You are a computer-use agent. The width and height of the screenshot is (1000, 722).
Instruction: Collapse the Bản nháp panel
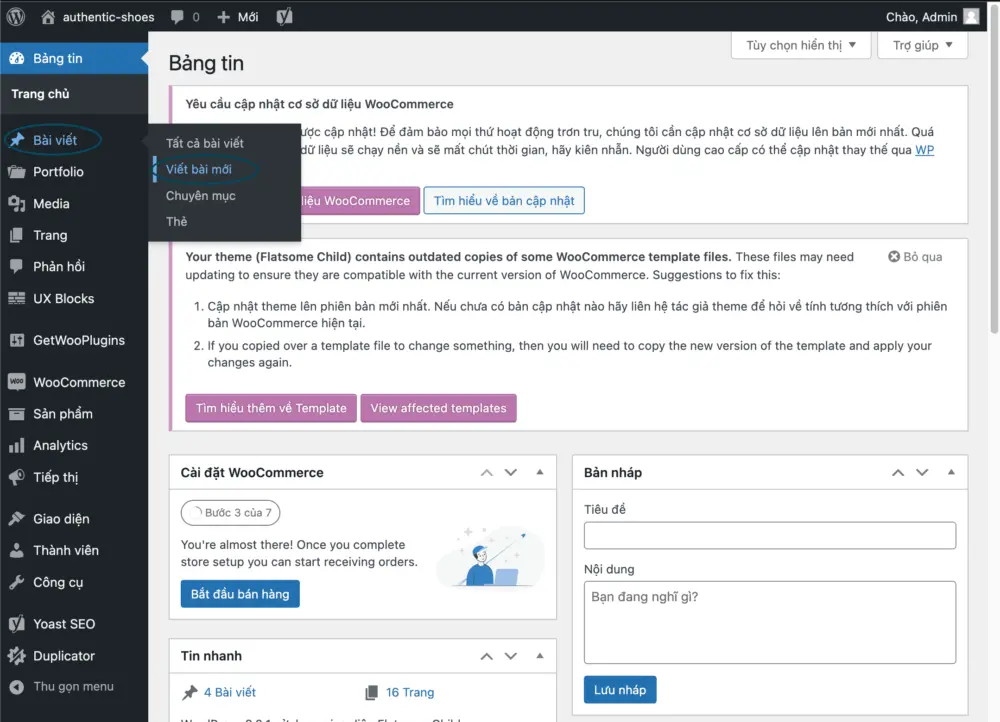pyautogui.click(x=951, y=472)
